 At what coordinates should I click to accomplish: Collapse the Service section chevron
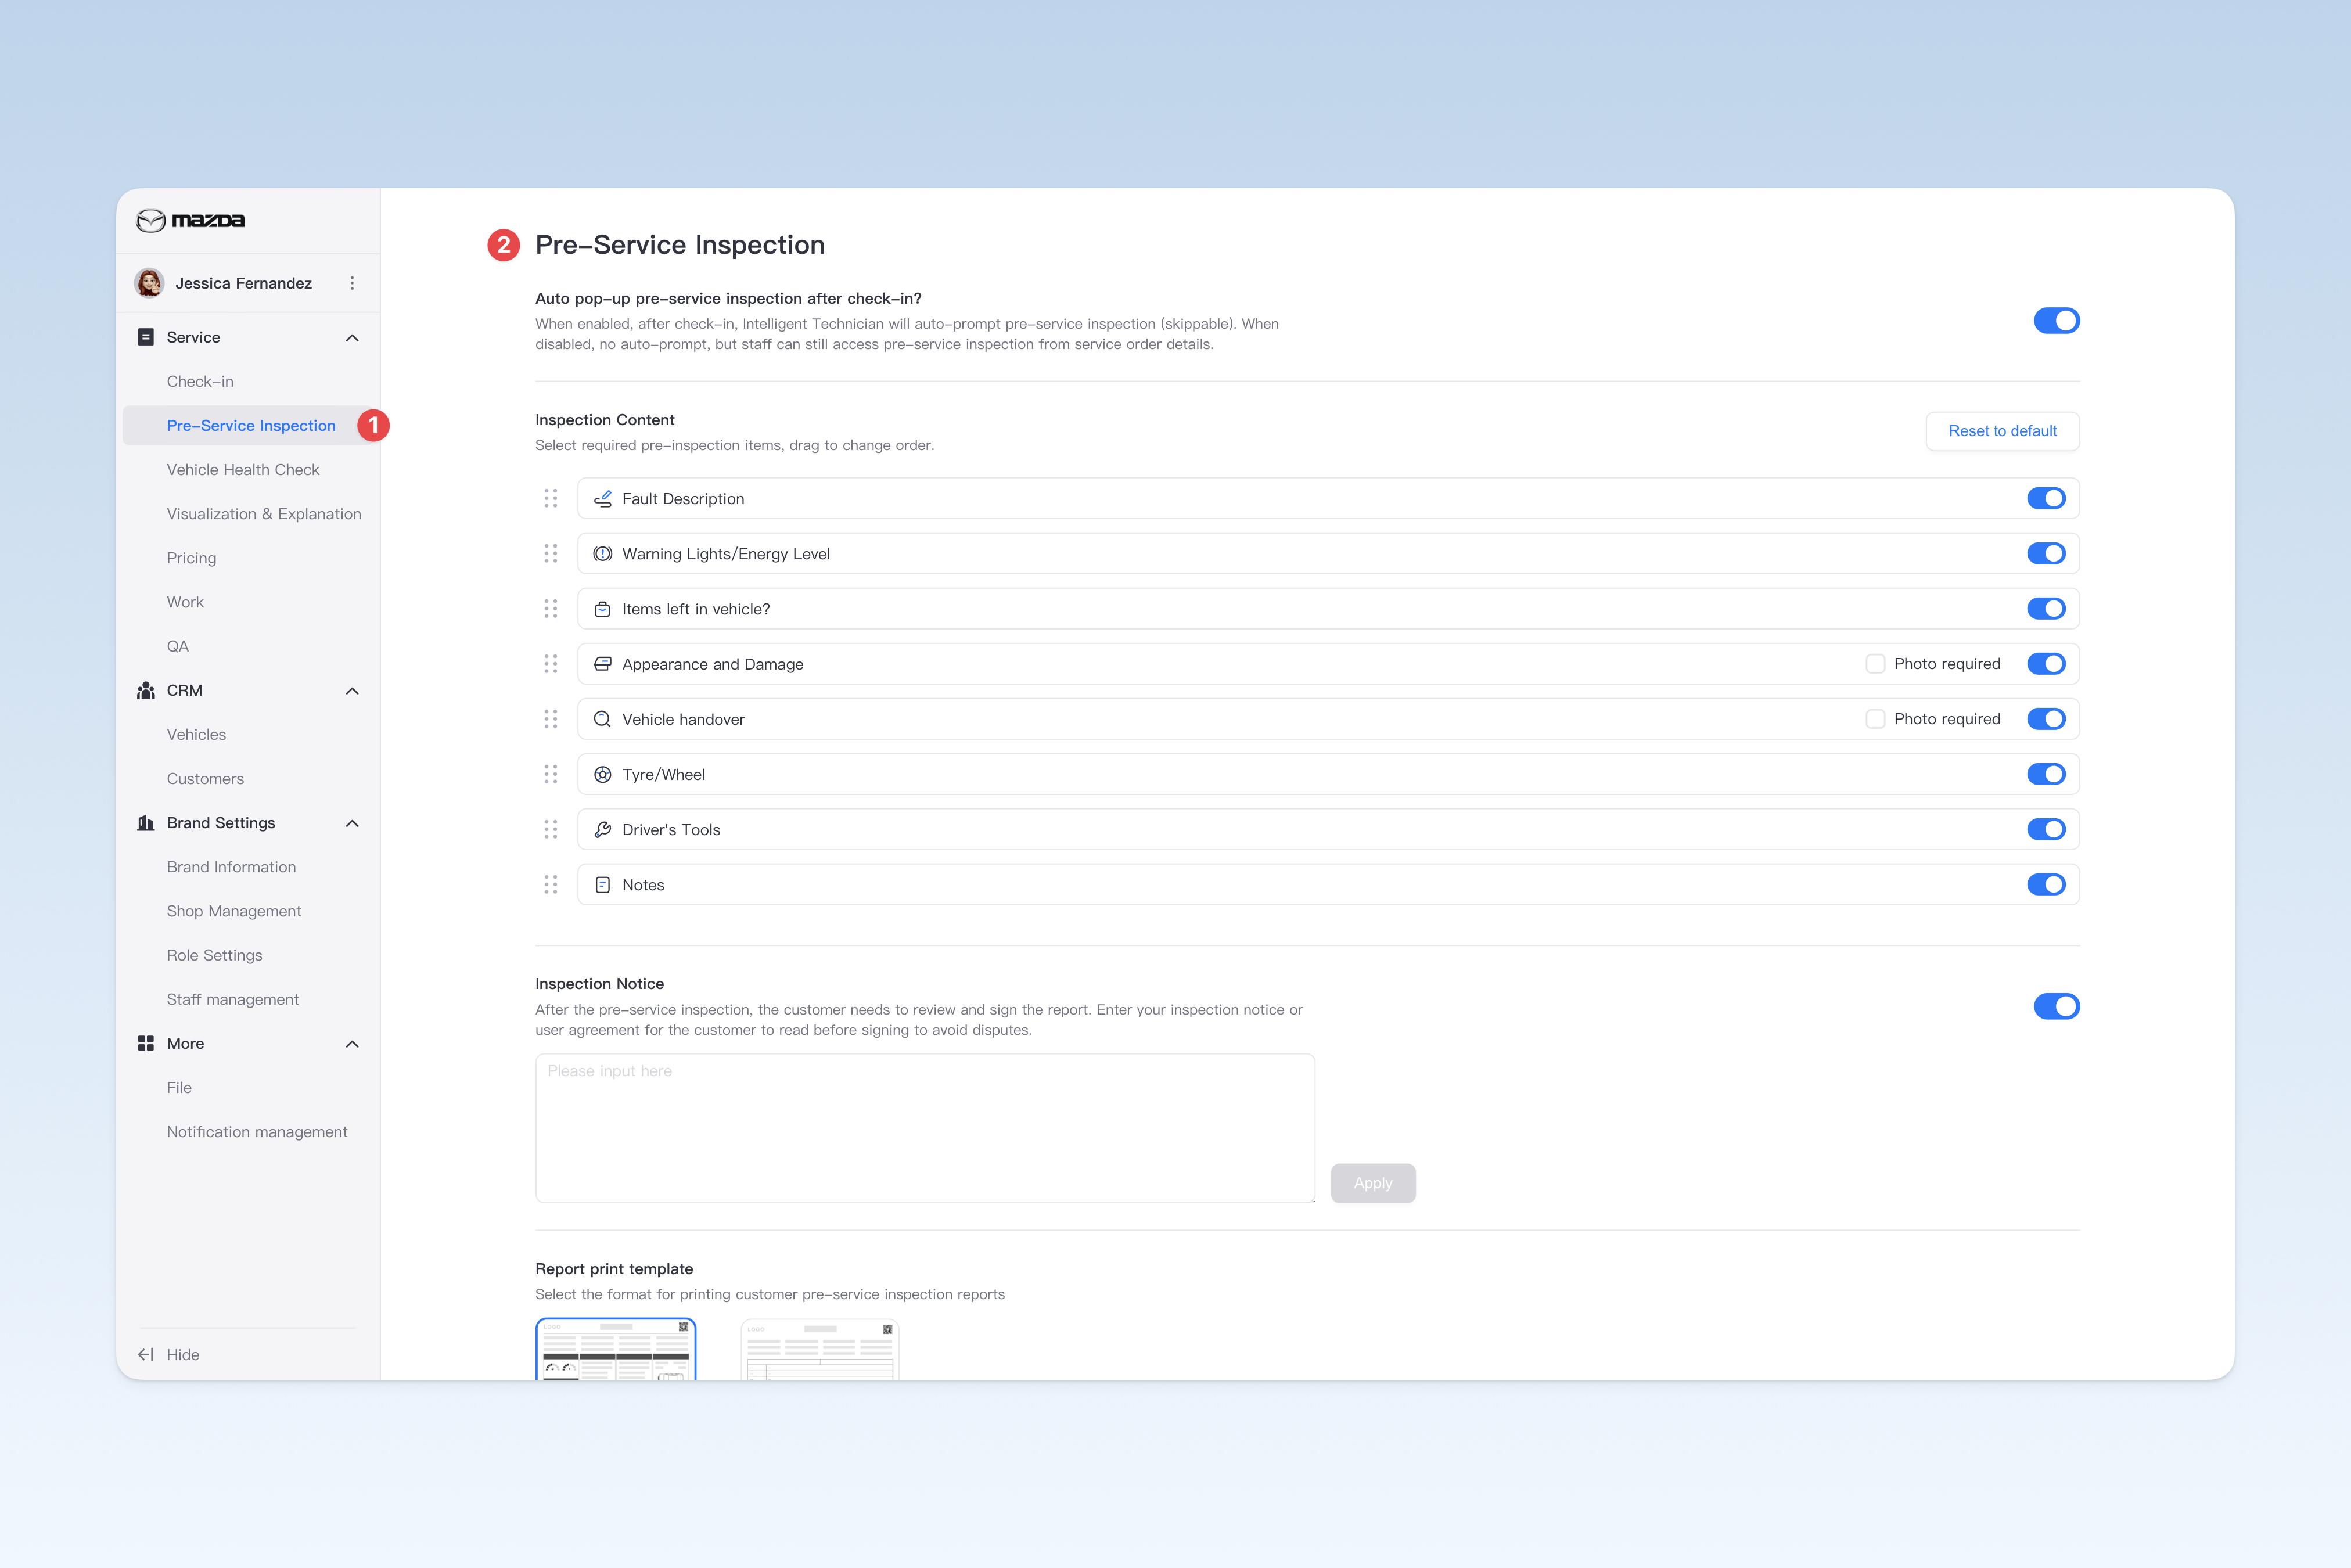tap(352, 338)
